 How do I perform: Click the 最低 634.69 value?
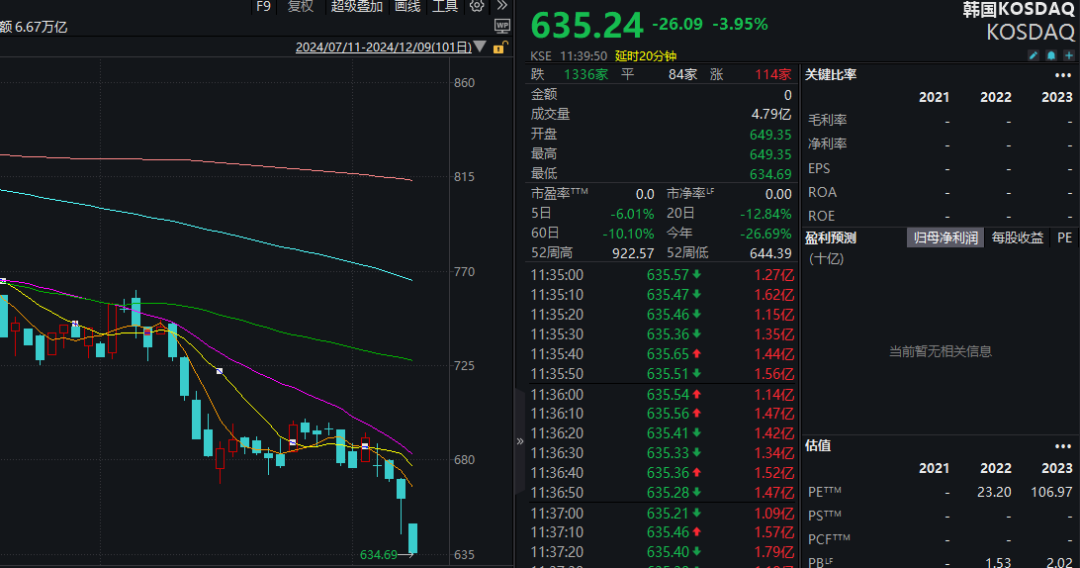click(771, 174)
